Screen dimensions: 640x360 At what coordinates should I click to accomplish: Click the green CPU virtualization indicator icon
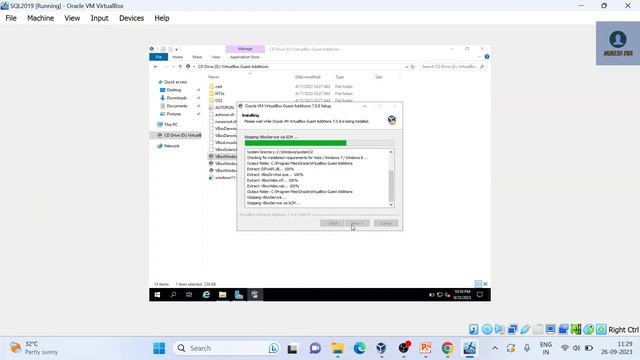(x=576, y=329)
